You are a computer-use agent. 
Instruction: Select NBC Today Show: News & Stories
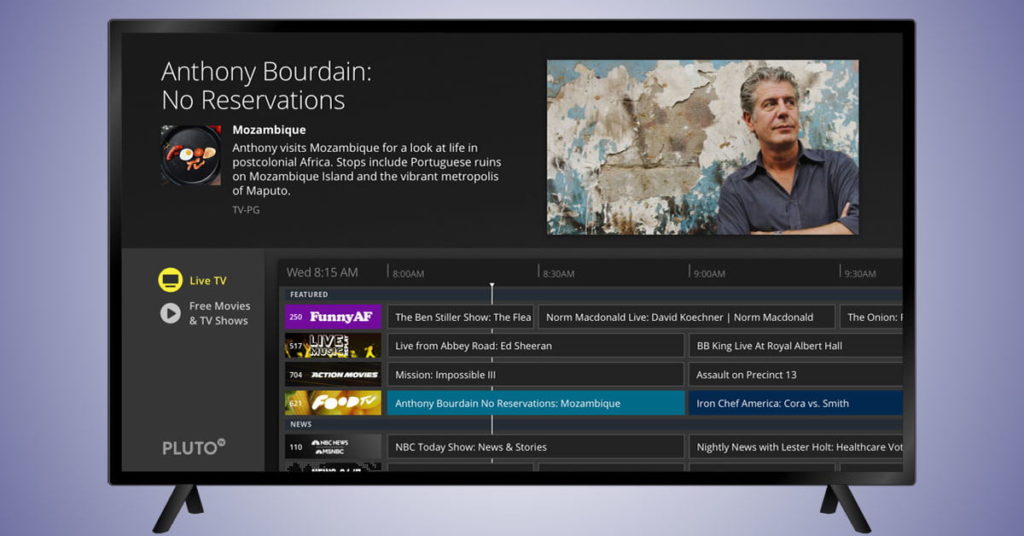coord(536,447)
